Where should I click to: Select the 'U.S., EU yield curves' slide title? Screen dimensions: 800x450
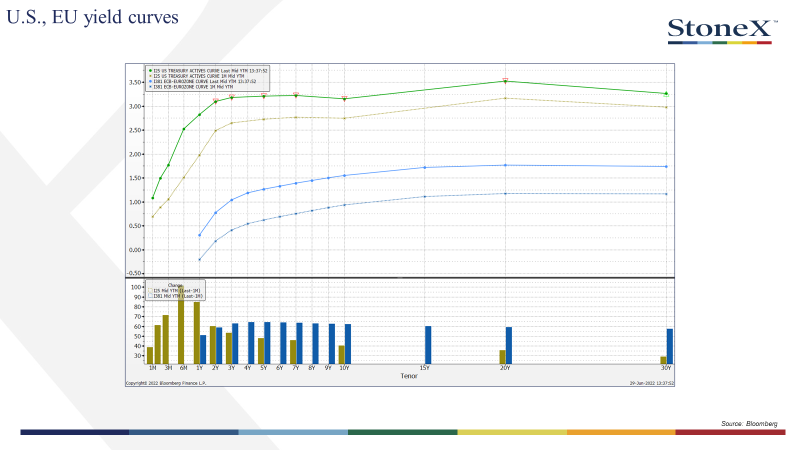(x=92, y=17)
